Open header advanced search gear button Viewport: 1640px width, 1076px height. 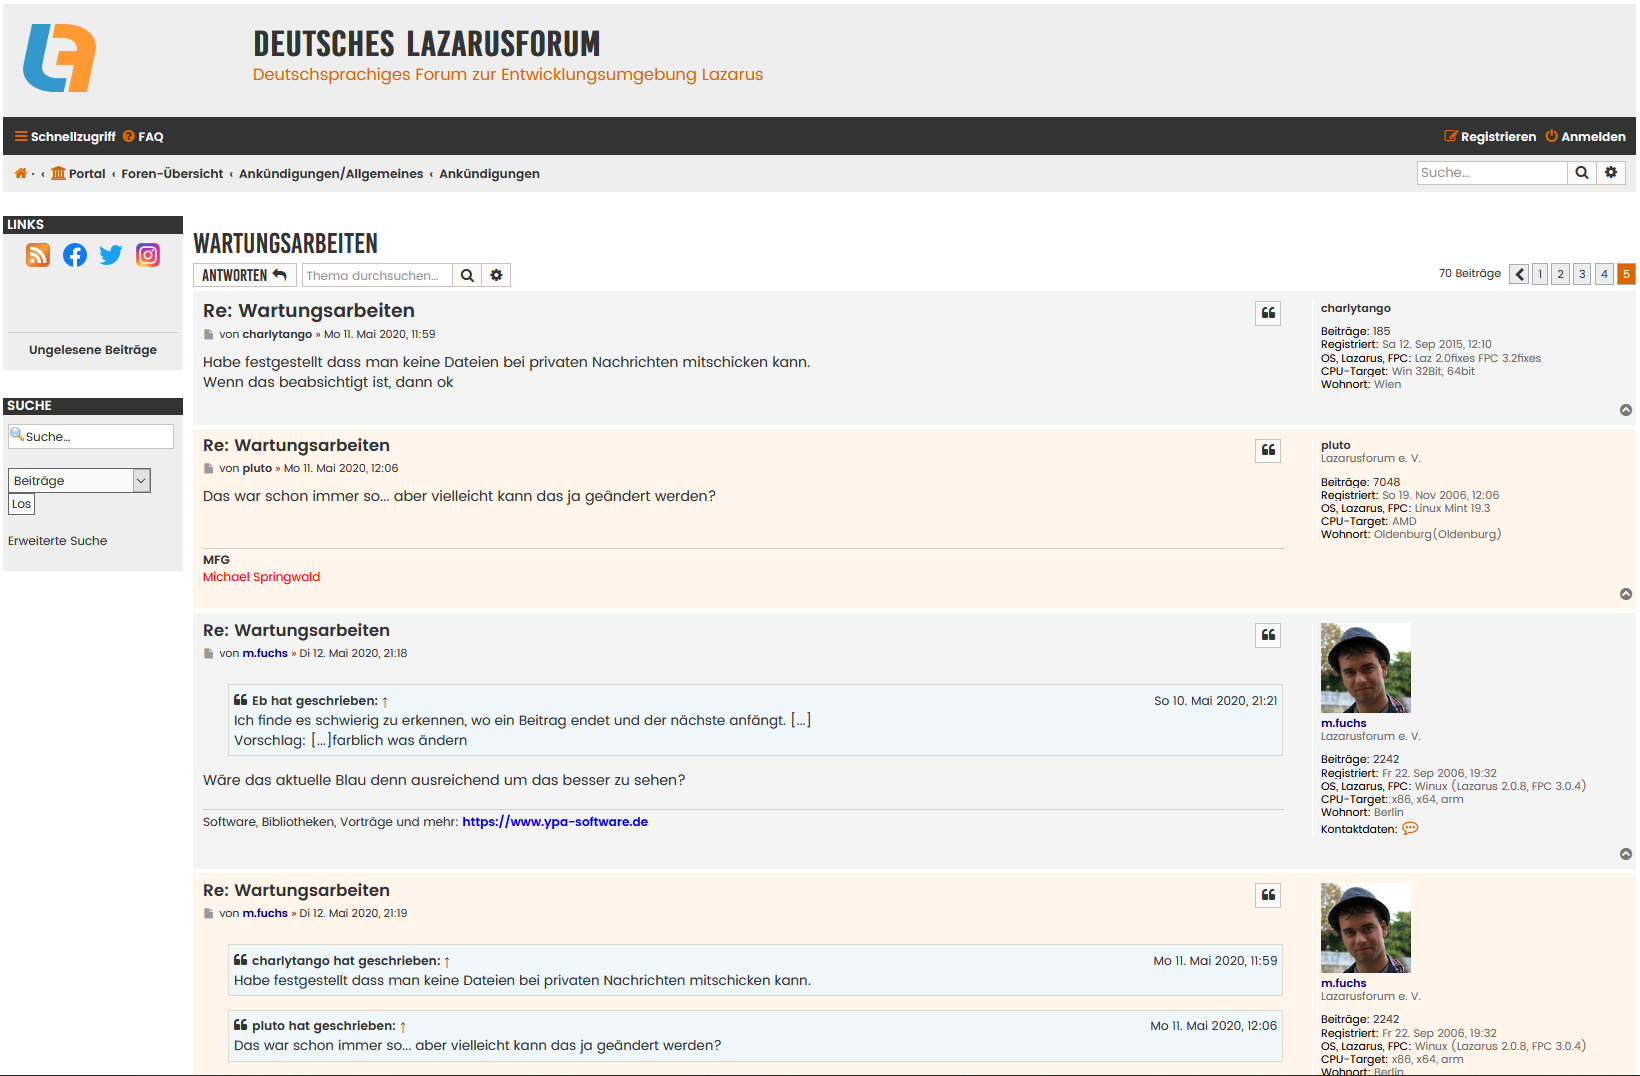1610,173
